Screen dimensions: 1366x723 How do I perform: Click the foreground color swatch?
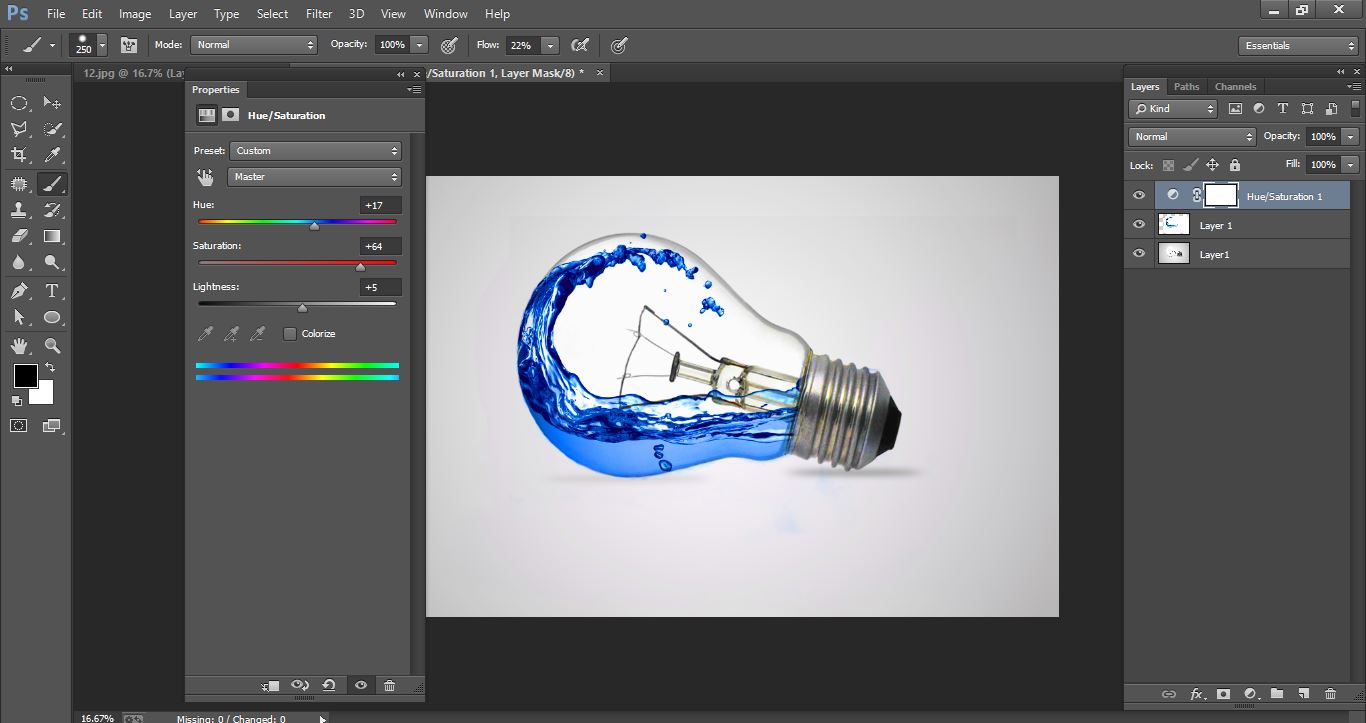pos(24,377)
